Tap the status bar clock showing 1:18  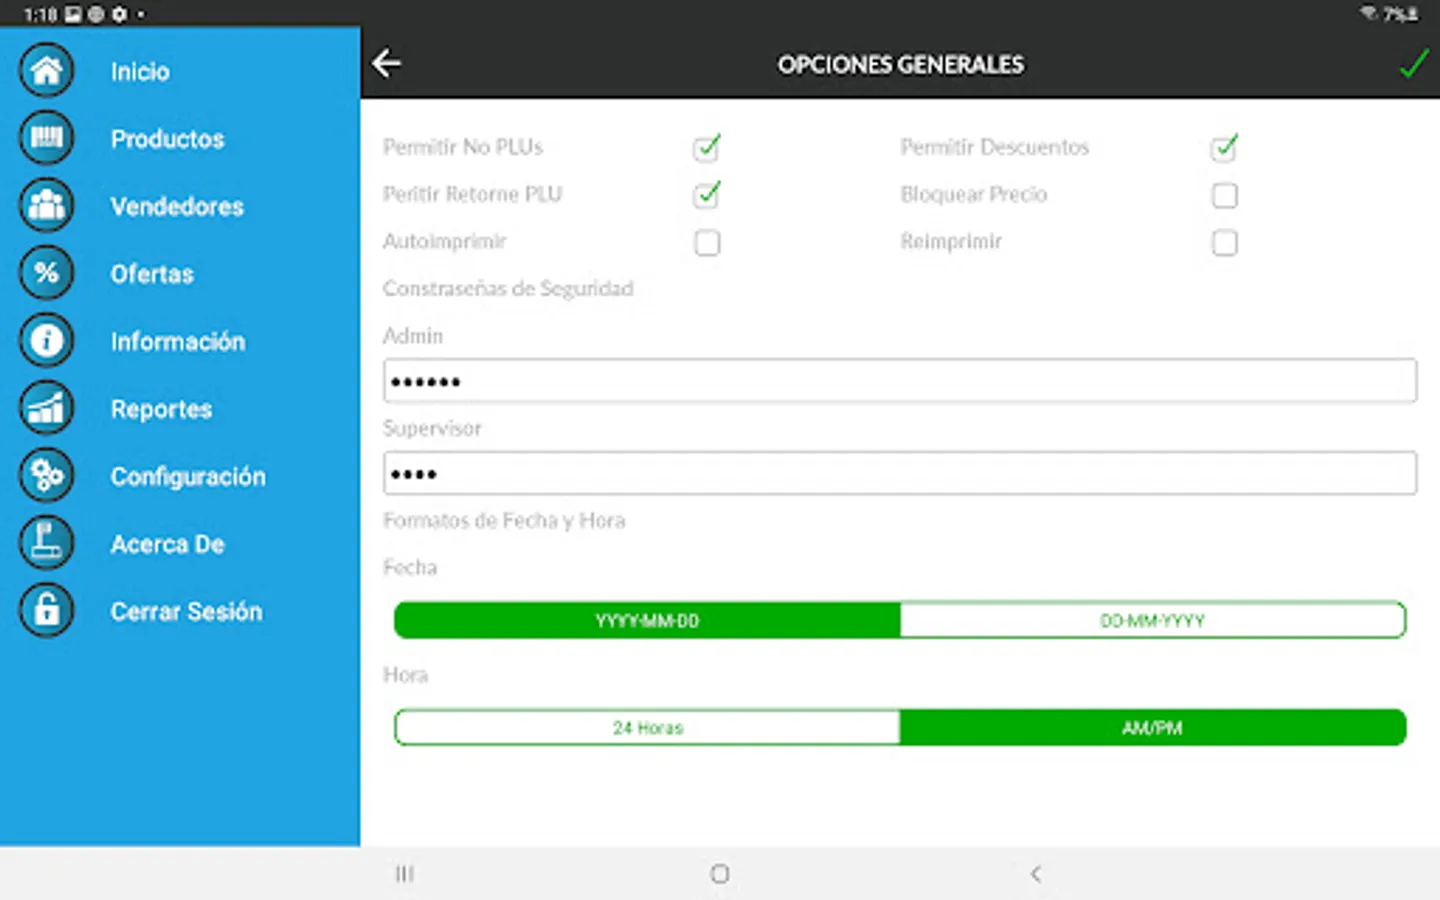click(x=40, y=15)
